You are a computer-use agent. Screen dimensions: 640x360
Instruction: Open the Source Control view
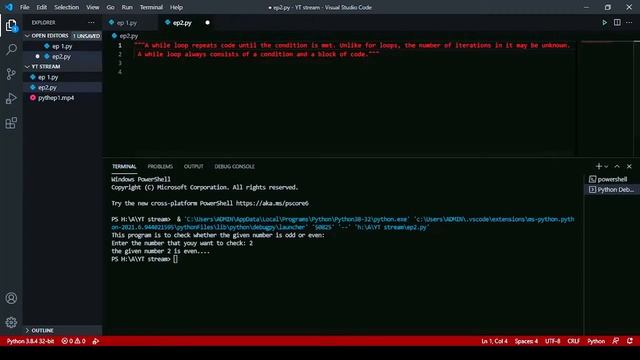11,74
